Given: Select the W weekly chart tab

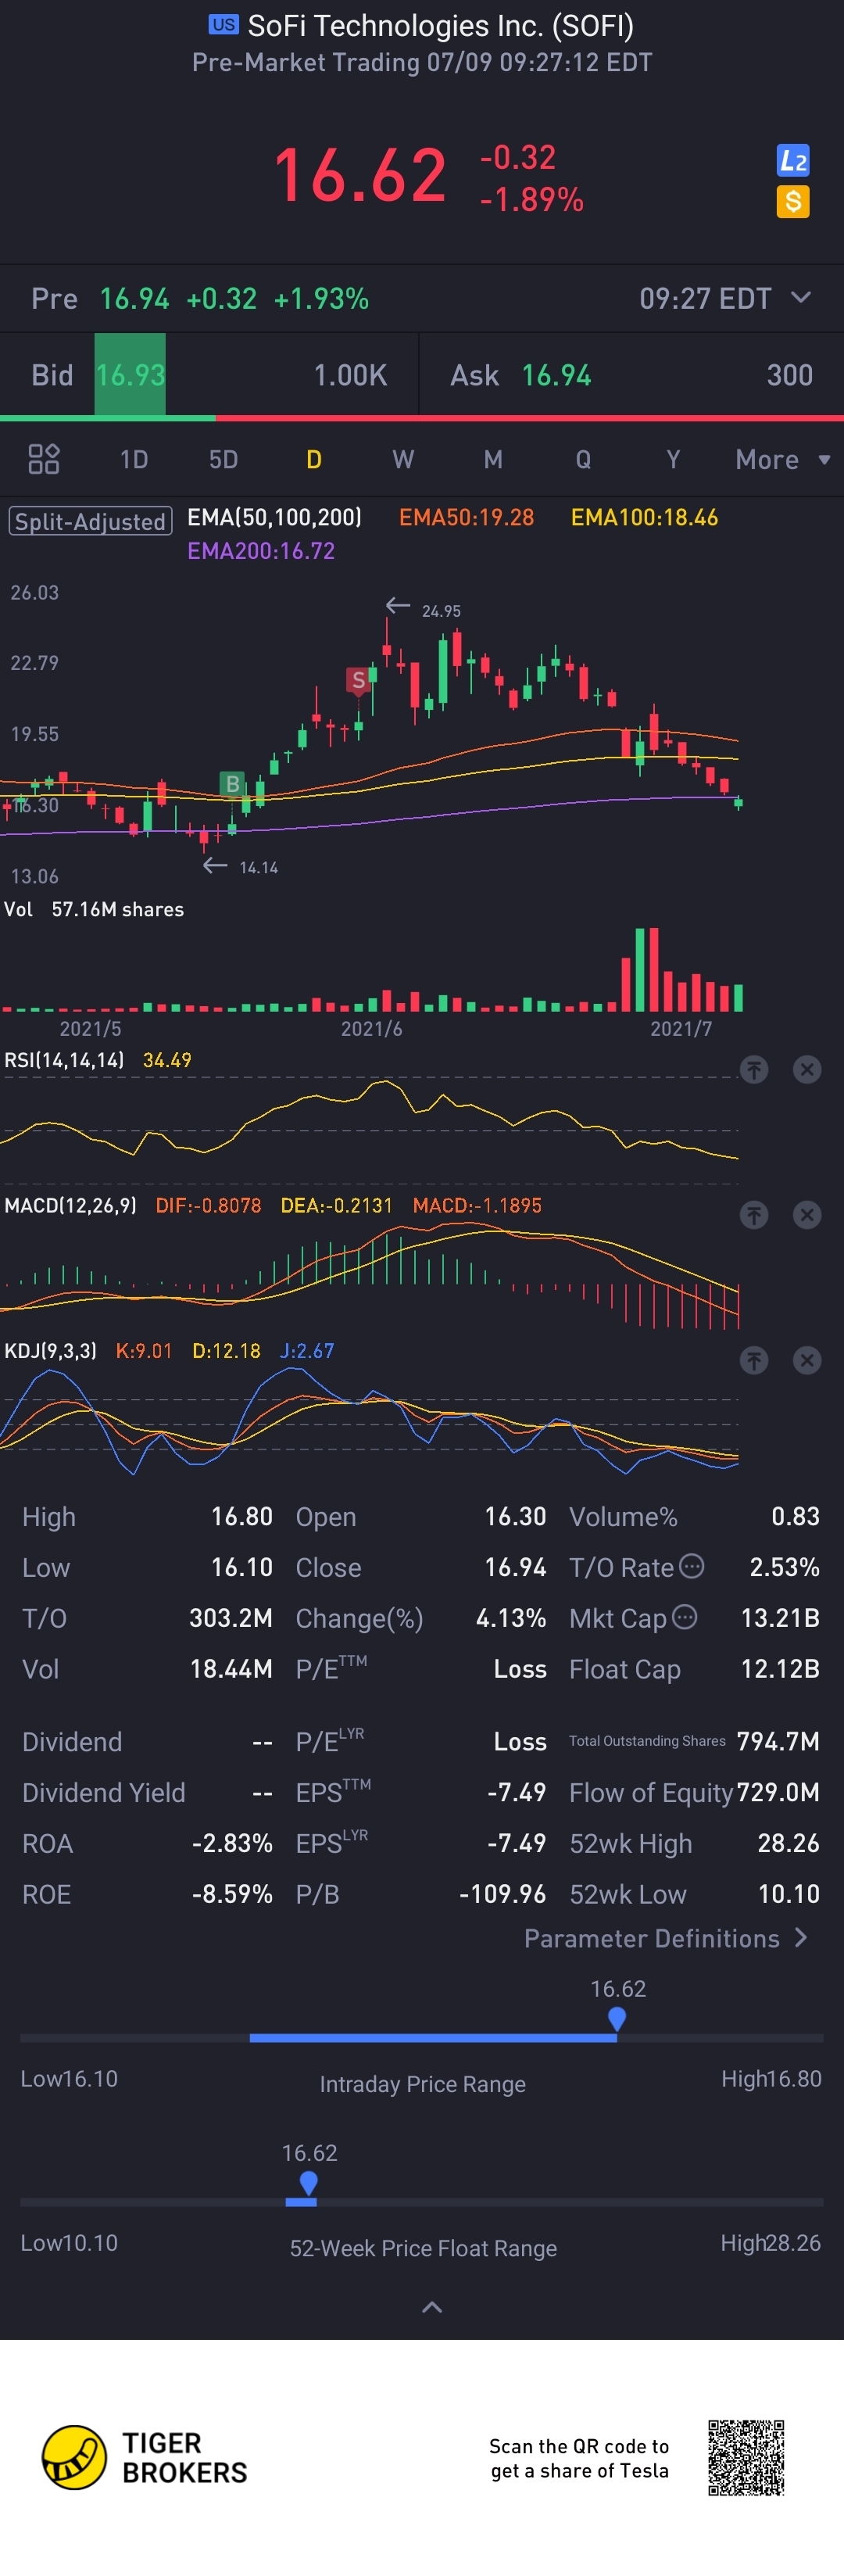Looking at the screenshot, I should pos(403,459).
